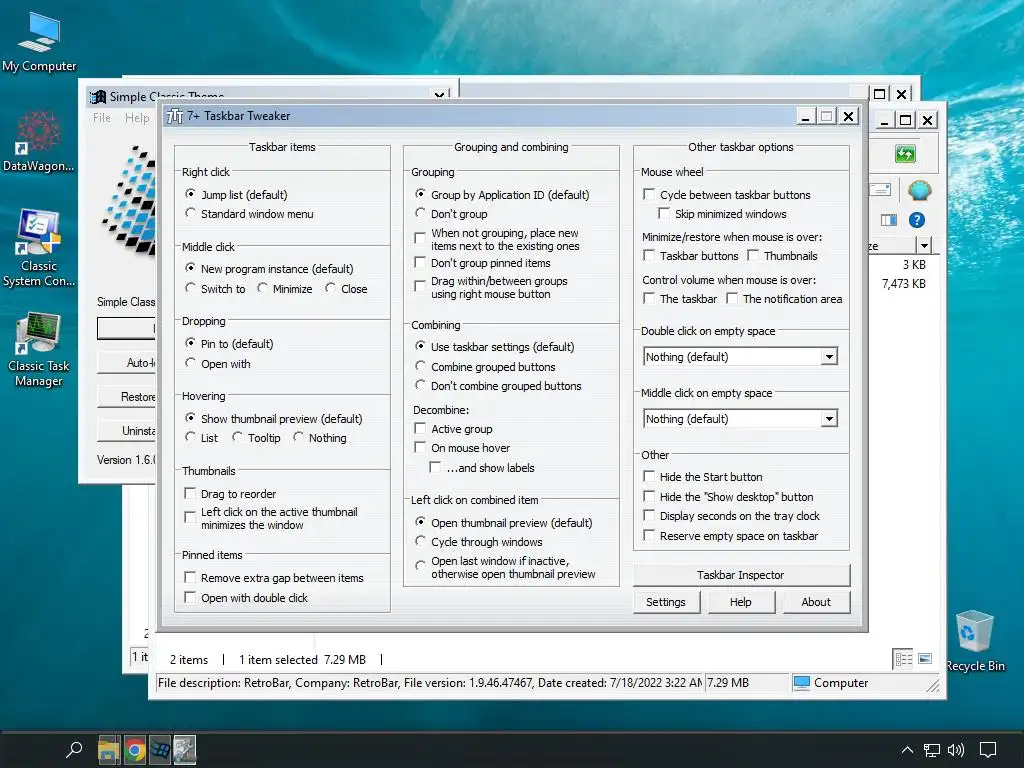Switch to details view icon in status bar
This screenshot has height=768, width=1024.
click(903, 659)
